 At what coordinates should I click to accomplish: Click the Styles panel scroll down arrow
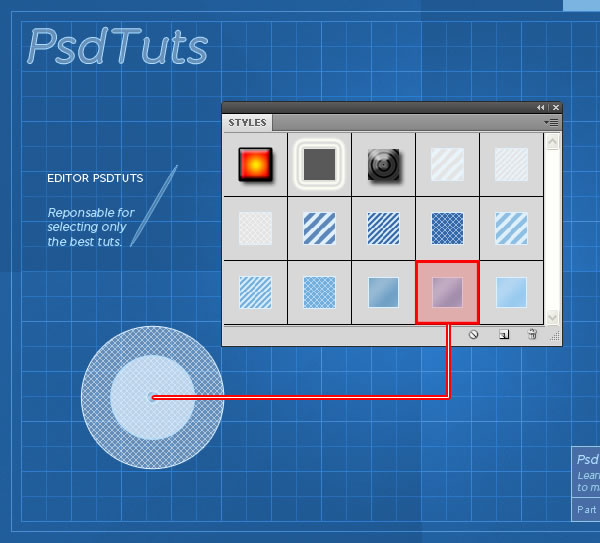(x=552, y=317)
